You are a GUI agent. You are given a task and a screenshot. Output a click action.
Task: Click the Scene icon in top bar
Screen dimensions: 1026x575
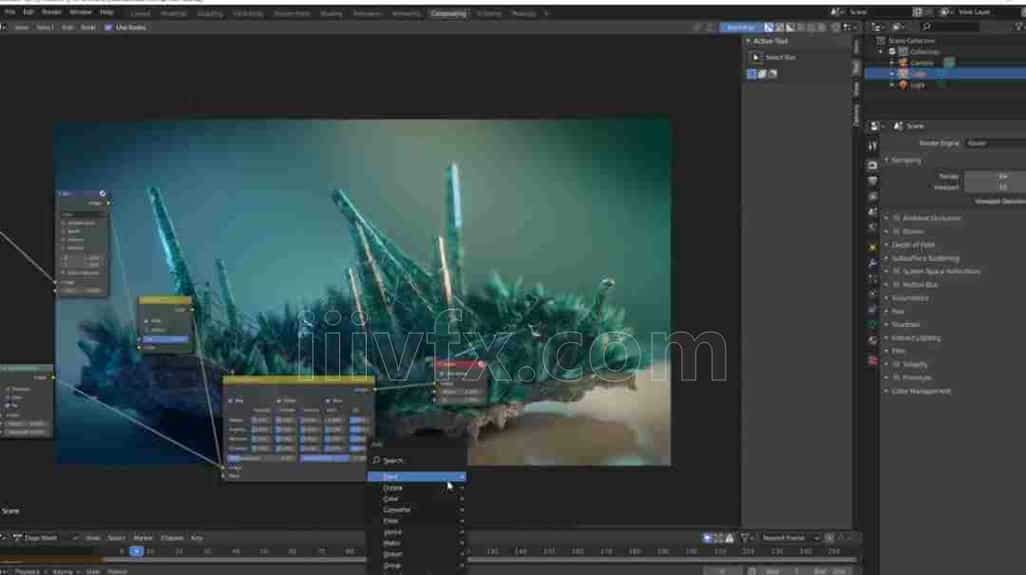click(836, 12)
